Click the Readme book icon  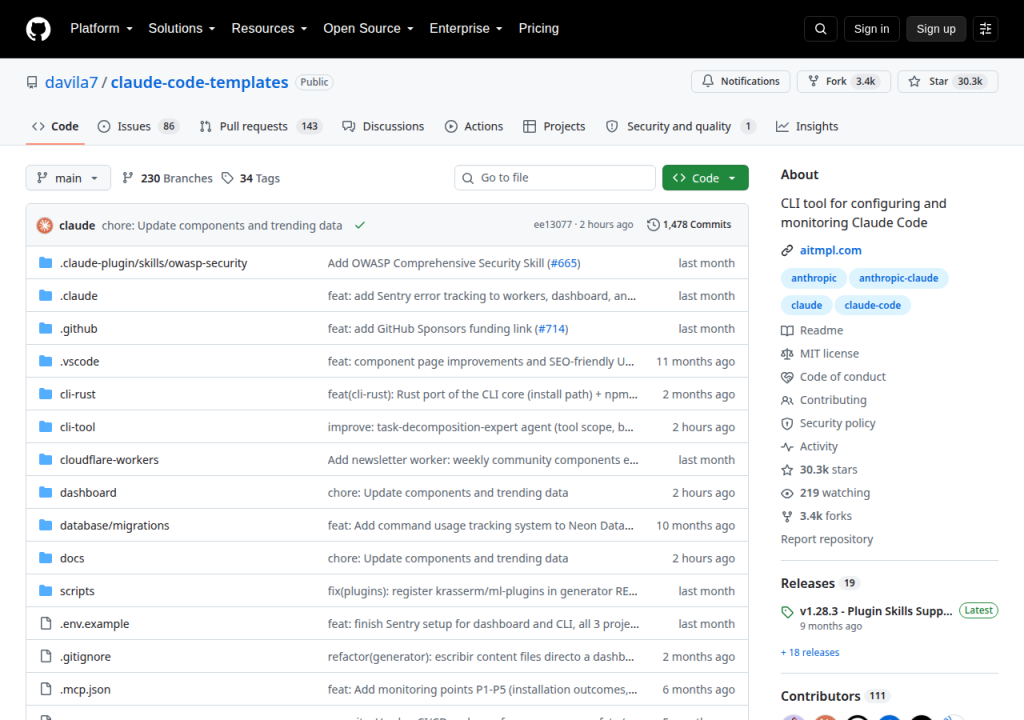pyautogui.click(x=787, y=331)
